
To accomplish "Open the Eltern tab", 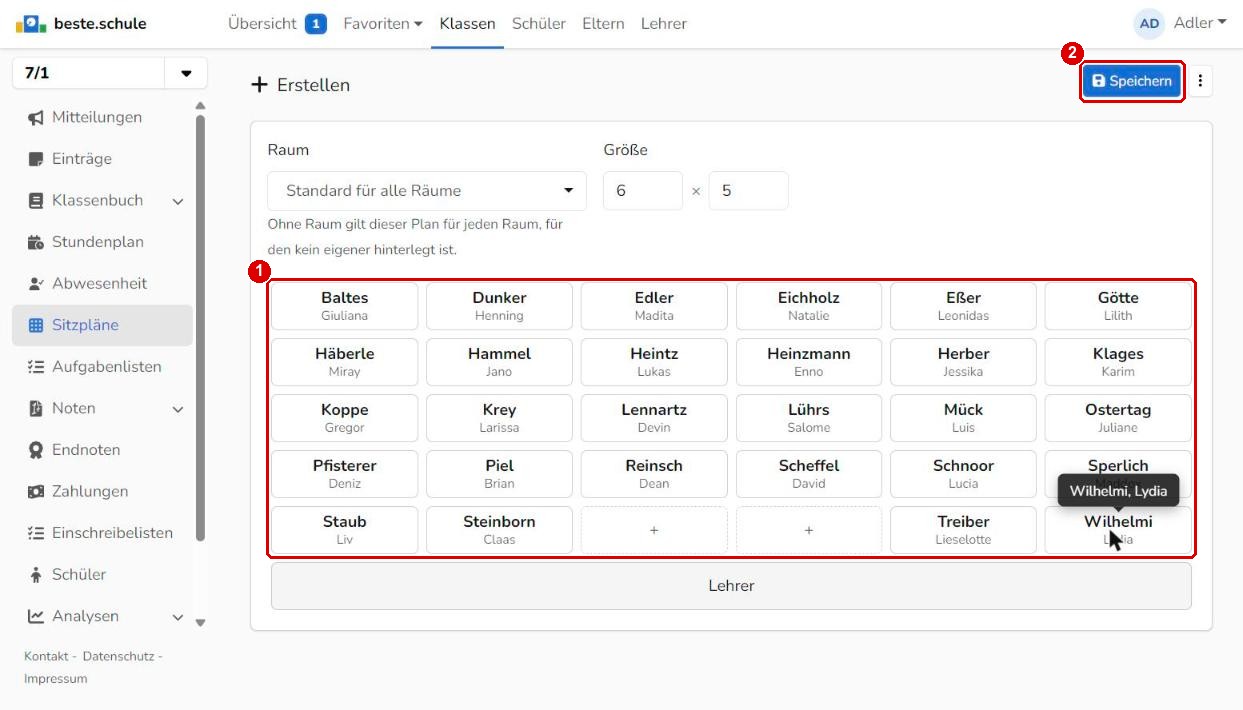I will coord(603,23).
